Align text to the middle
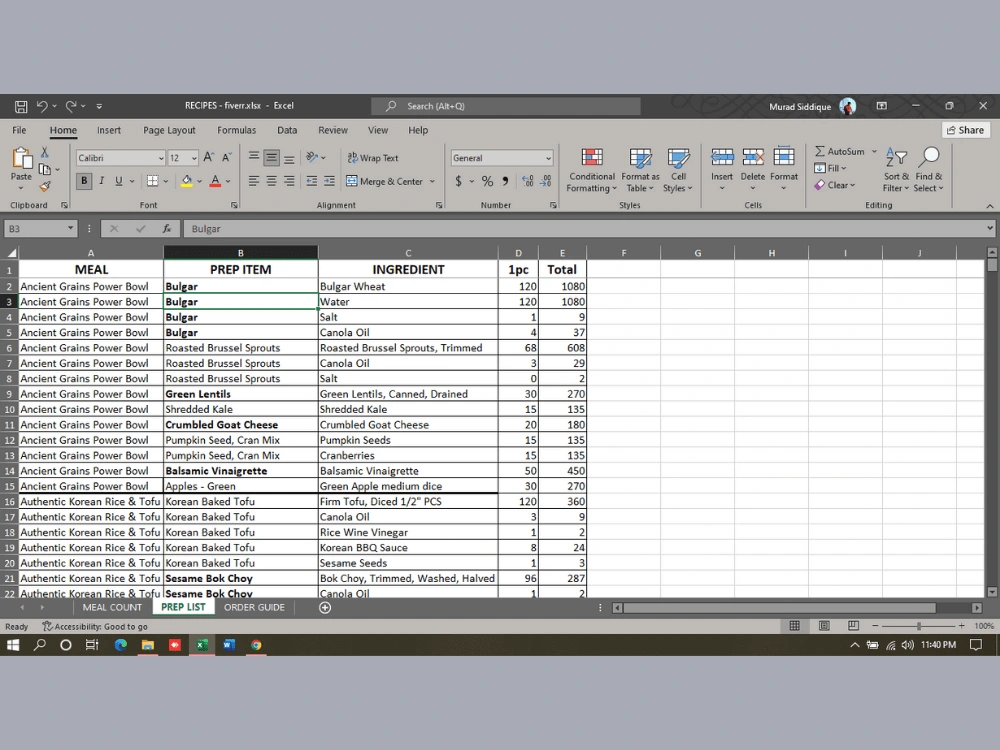Screen dimensions: 1000x750 pos(272,157)
